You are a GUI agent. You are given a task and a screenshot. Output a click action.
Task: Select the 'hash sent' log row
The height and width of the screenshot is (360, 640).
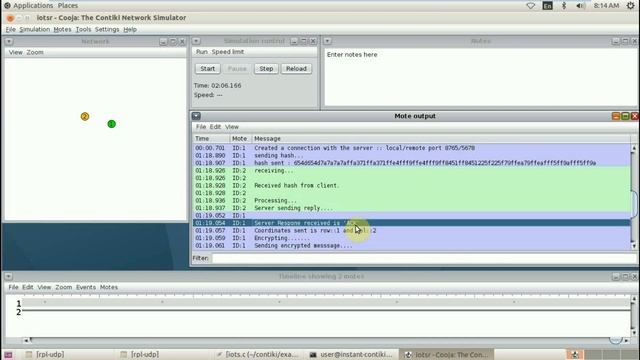pyautogui.click(x=411, y=163)
